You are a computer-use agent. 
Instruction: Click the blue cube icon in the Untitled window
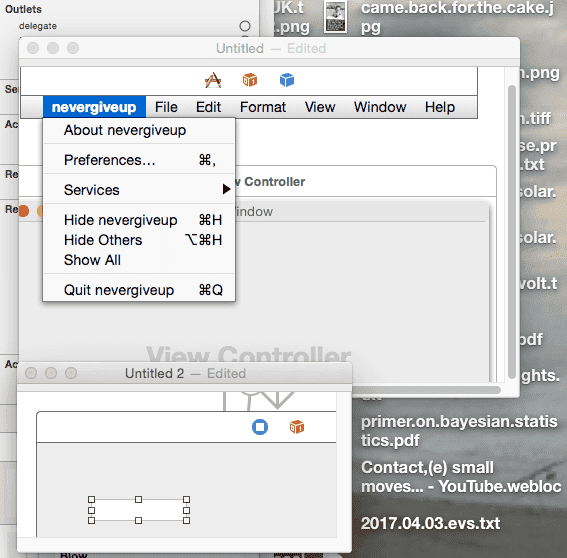click(287, 80)
